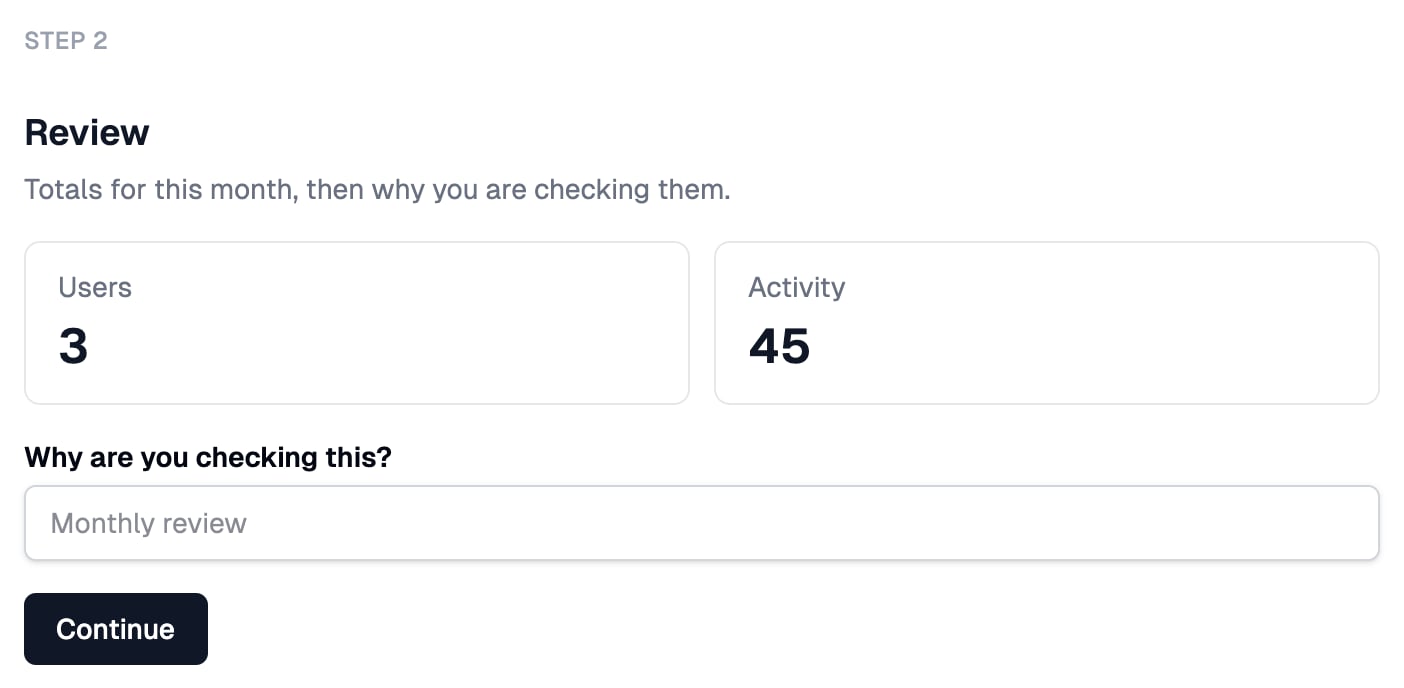Focus the Monthly review input field
Screen dimensions: 1404x688
tap(702, 523)
